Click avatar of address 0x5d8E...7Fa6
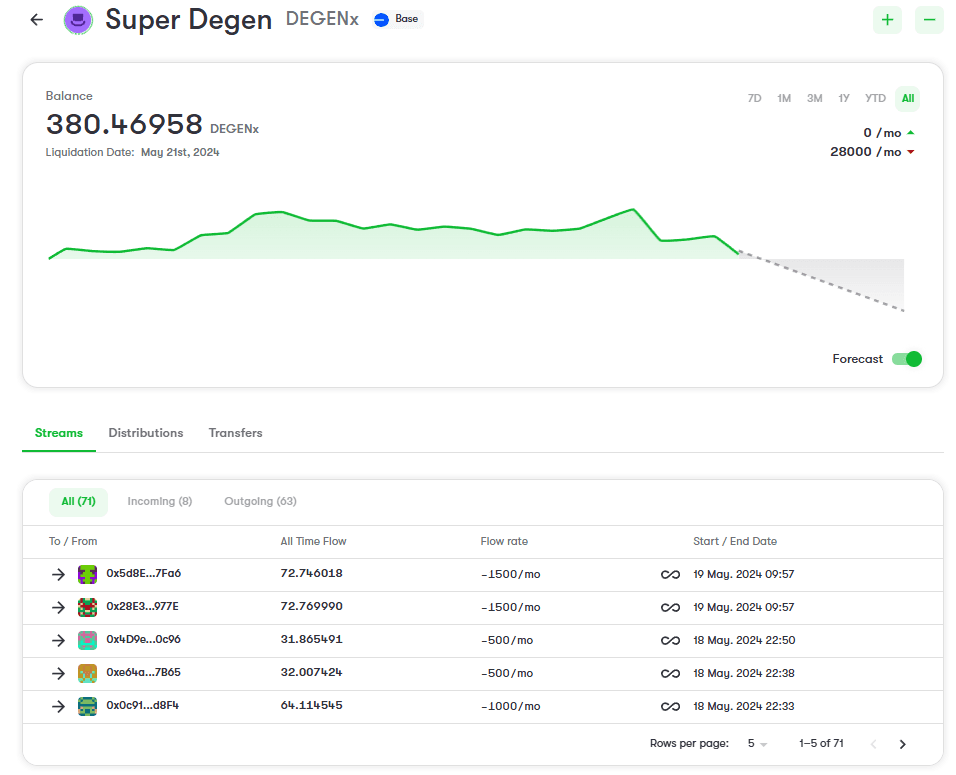This screenshot has height=775, width=956. 87,574
